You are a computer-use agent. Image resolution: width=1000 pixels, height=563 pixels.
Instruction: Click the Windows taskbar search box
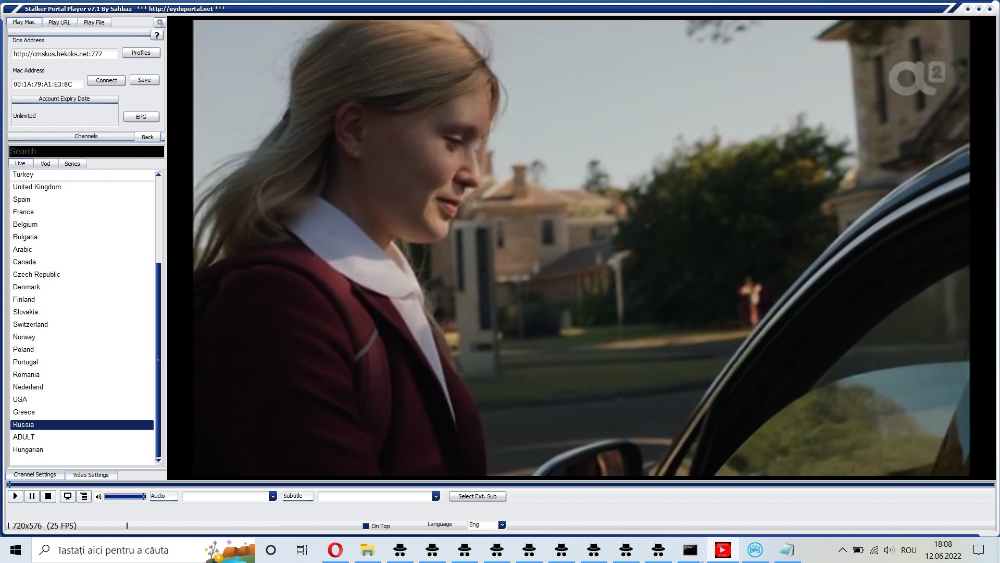(143, 550)
